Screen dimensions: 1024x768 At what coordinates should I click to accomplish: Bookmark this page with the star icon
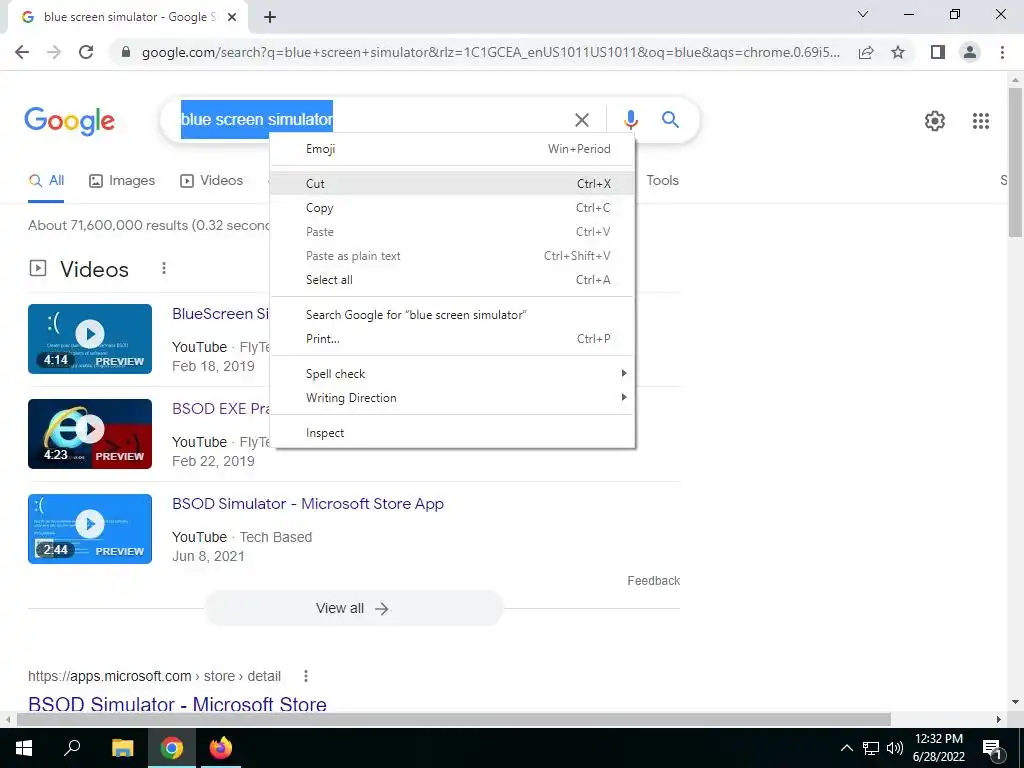pos(898,52)
